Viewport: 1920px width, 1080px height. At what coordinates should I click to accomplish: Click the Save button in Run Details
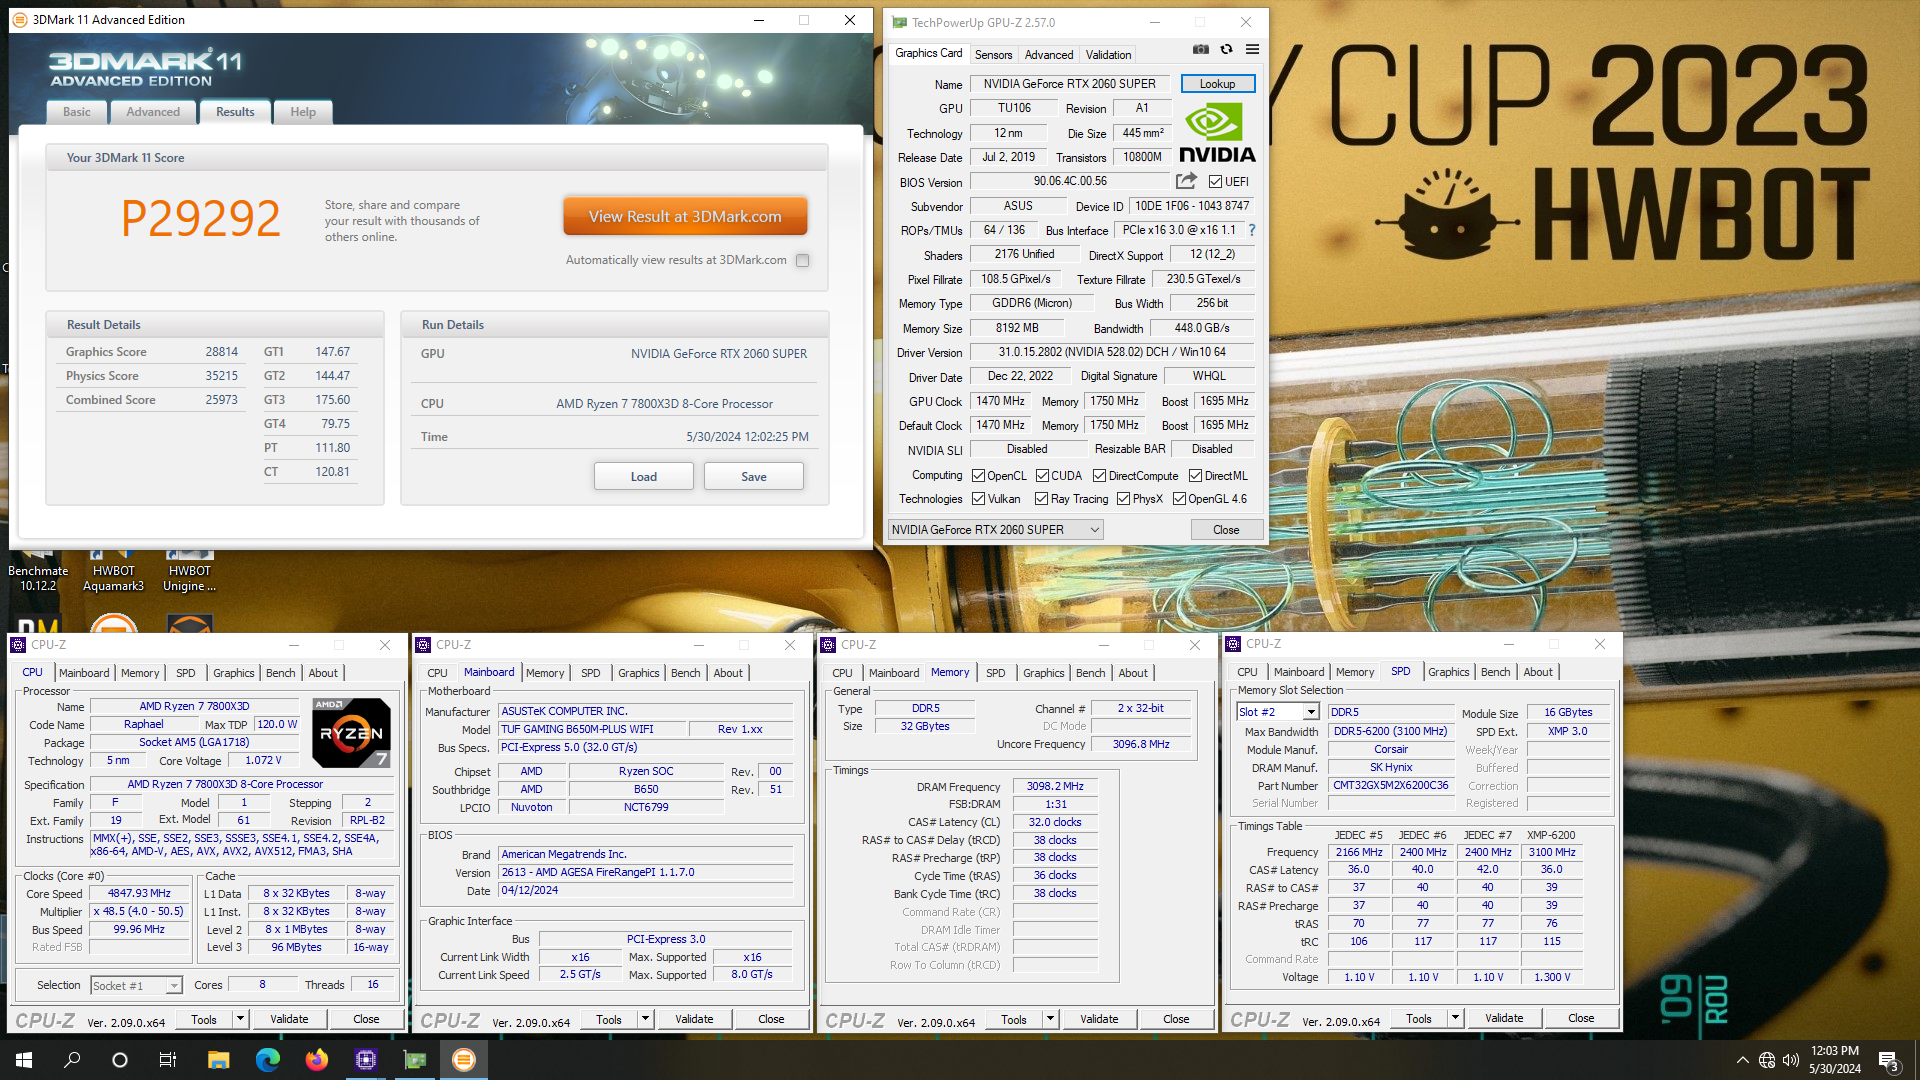pos(754,477)
